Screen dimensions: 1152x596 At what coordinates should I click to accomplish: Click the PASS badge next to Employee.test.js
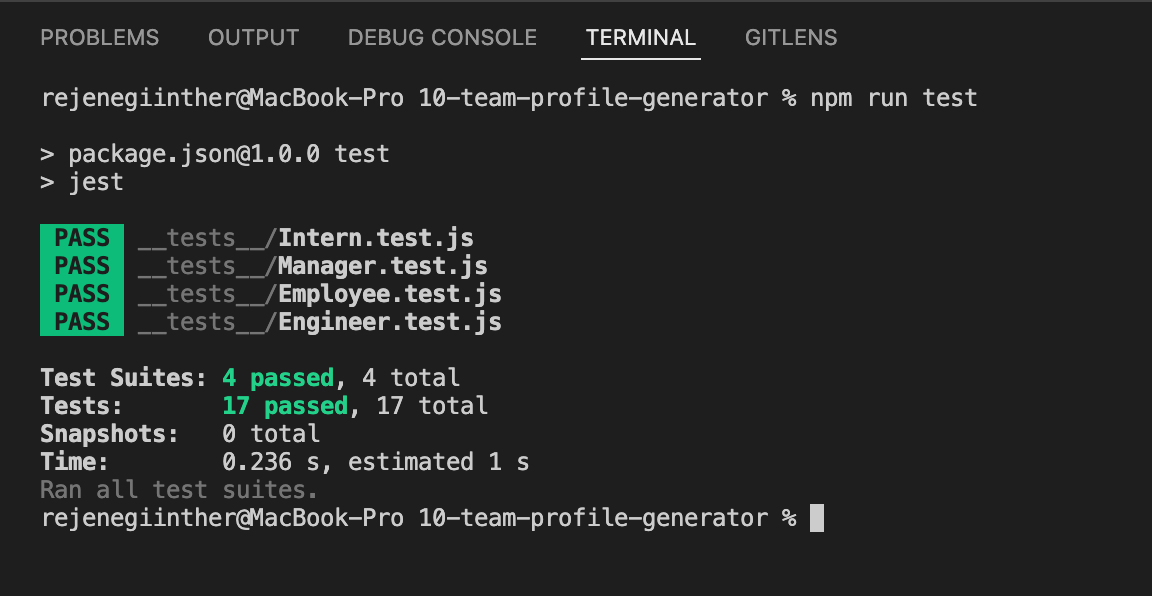point(82,293)
